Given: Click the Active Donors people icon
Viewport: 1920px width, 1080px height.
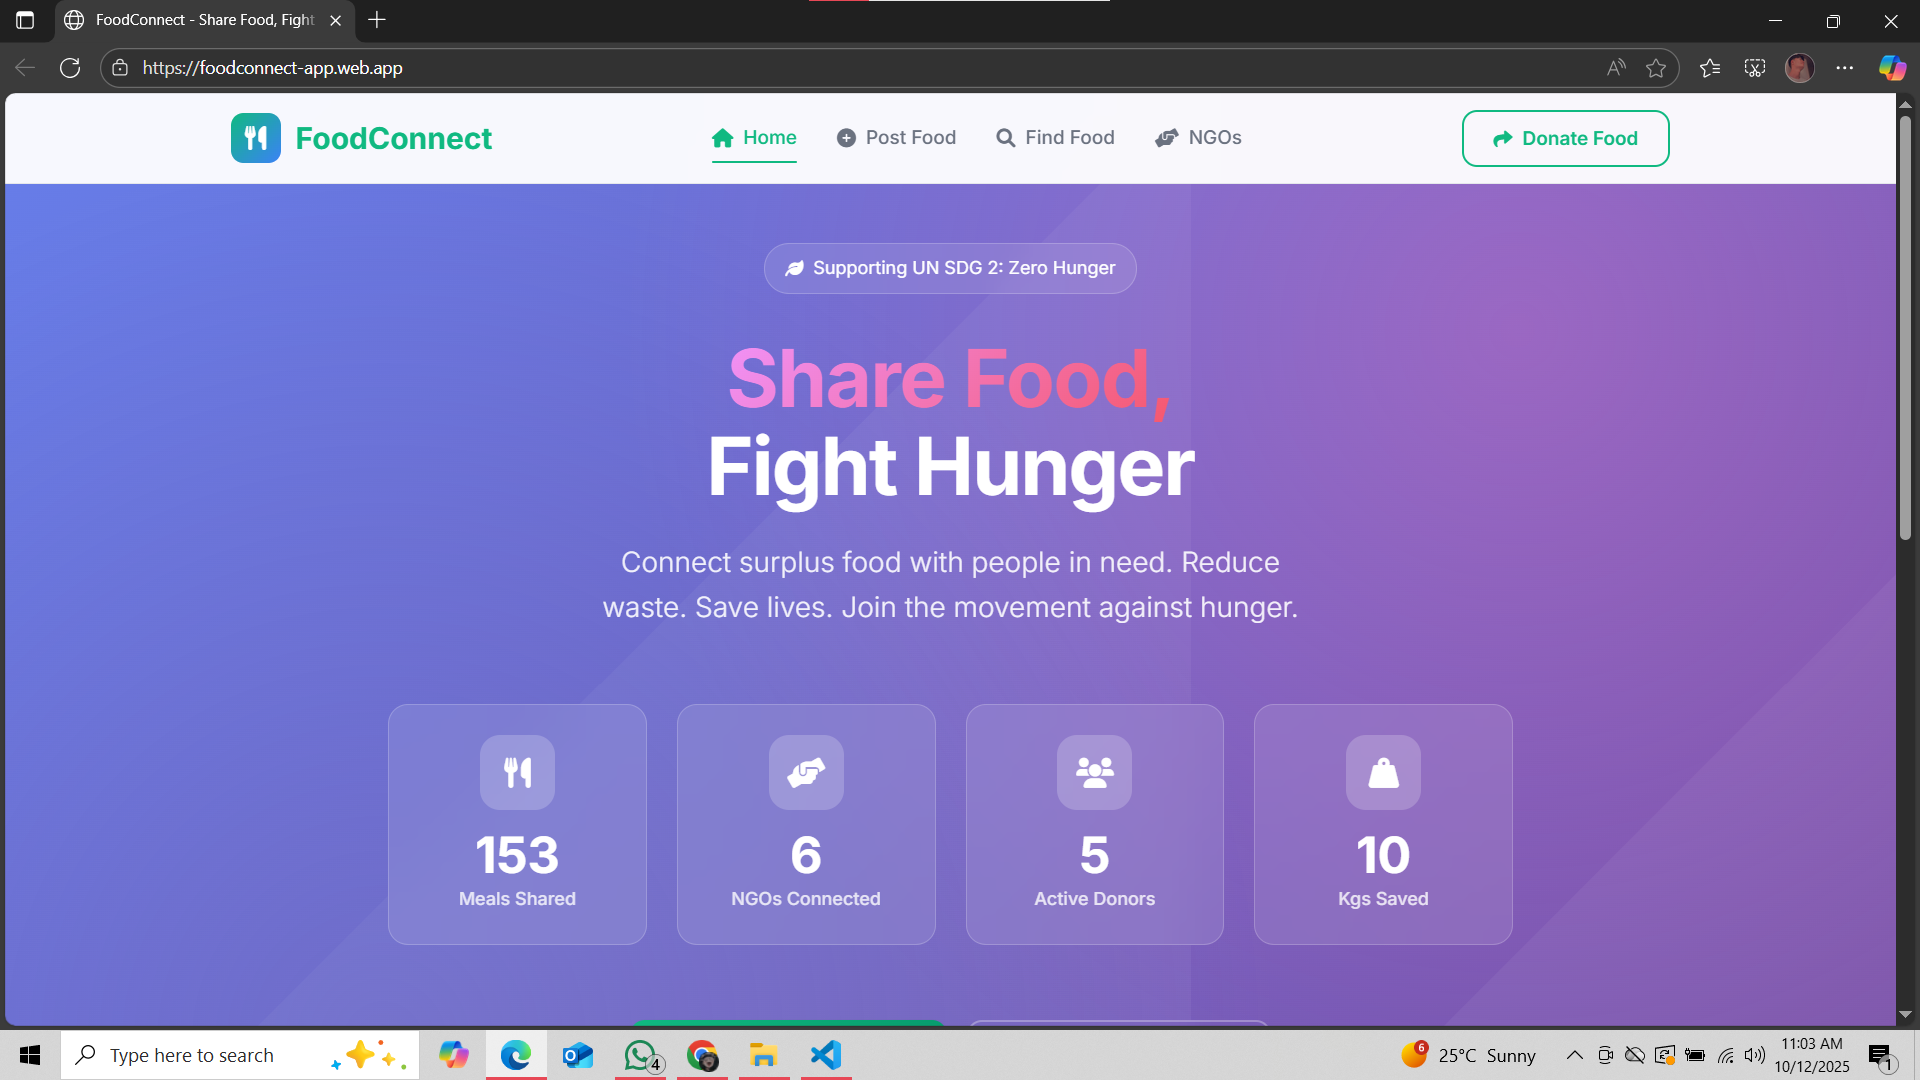Looking at the screenshot, I should (x=1095, y=772).
